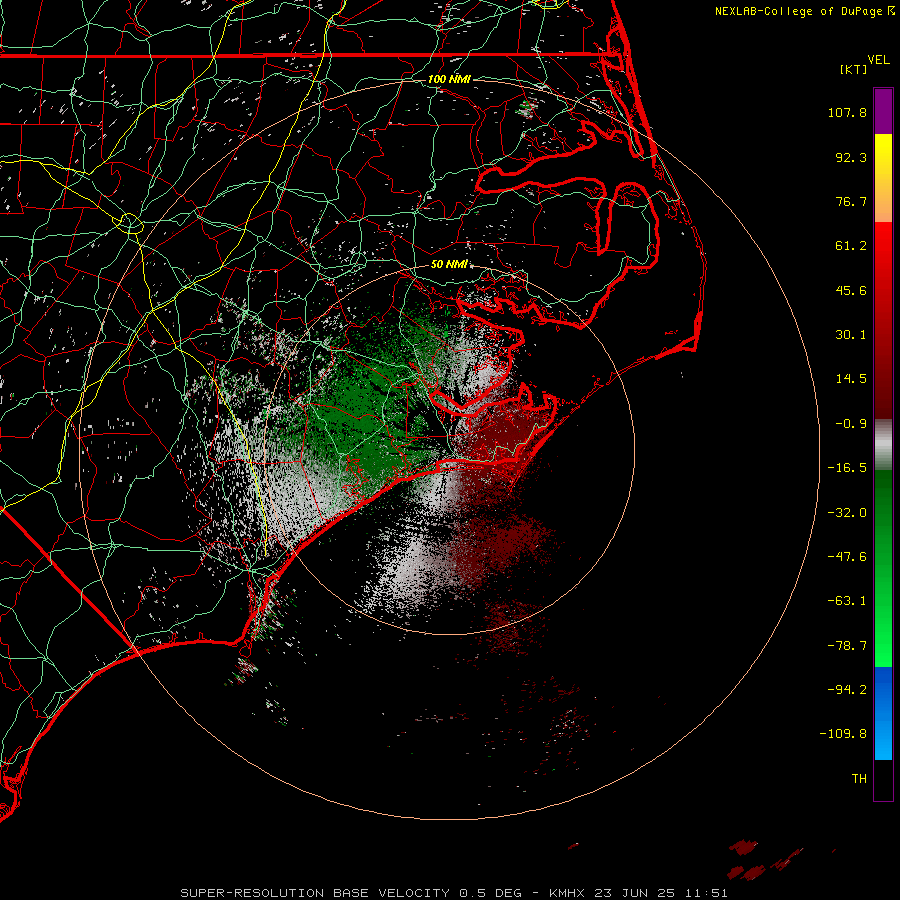Click the -0.9 legend value
This screenshot has width=900, height=900.
click(x=851, y=424)
